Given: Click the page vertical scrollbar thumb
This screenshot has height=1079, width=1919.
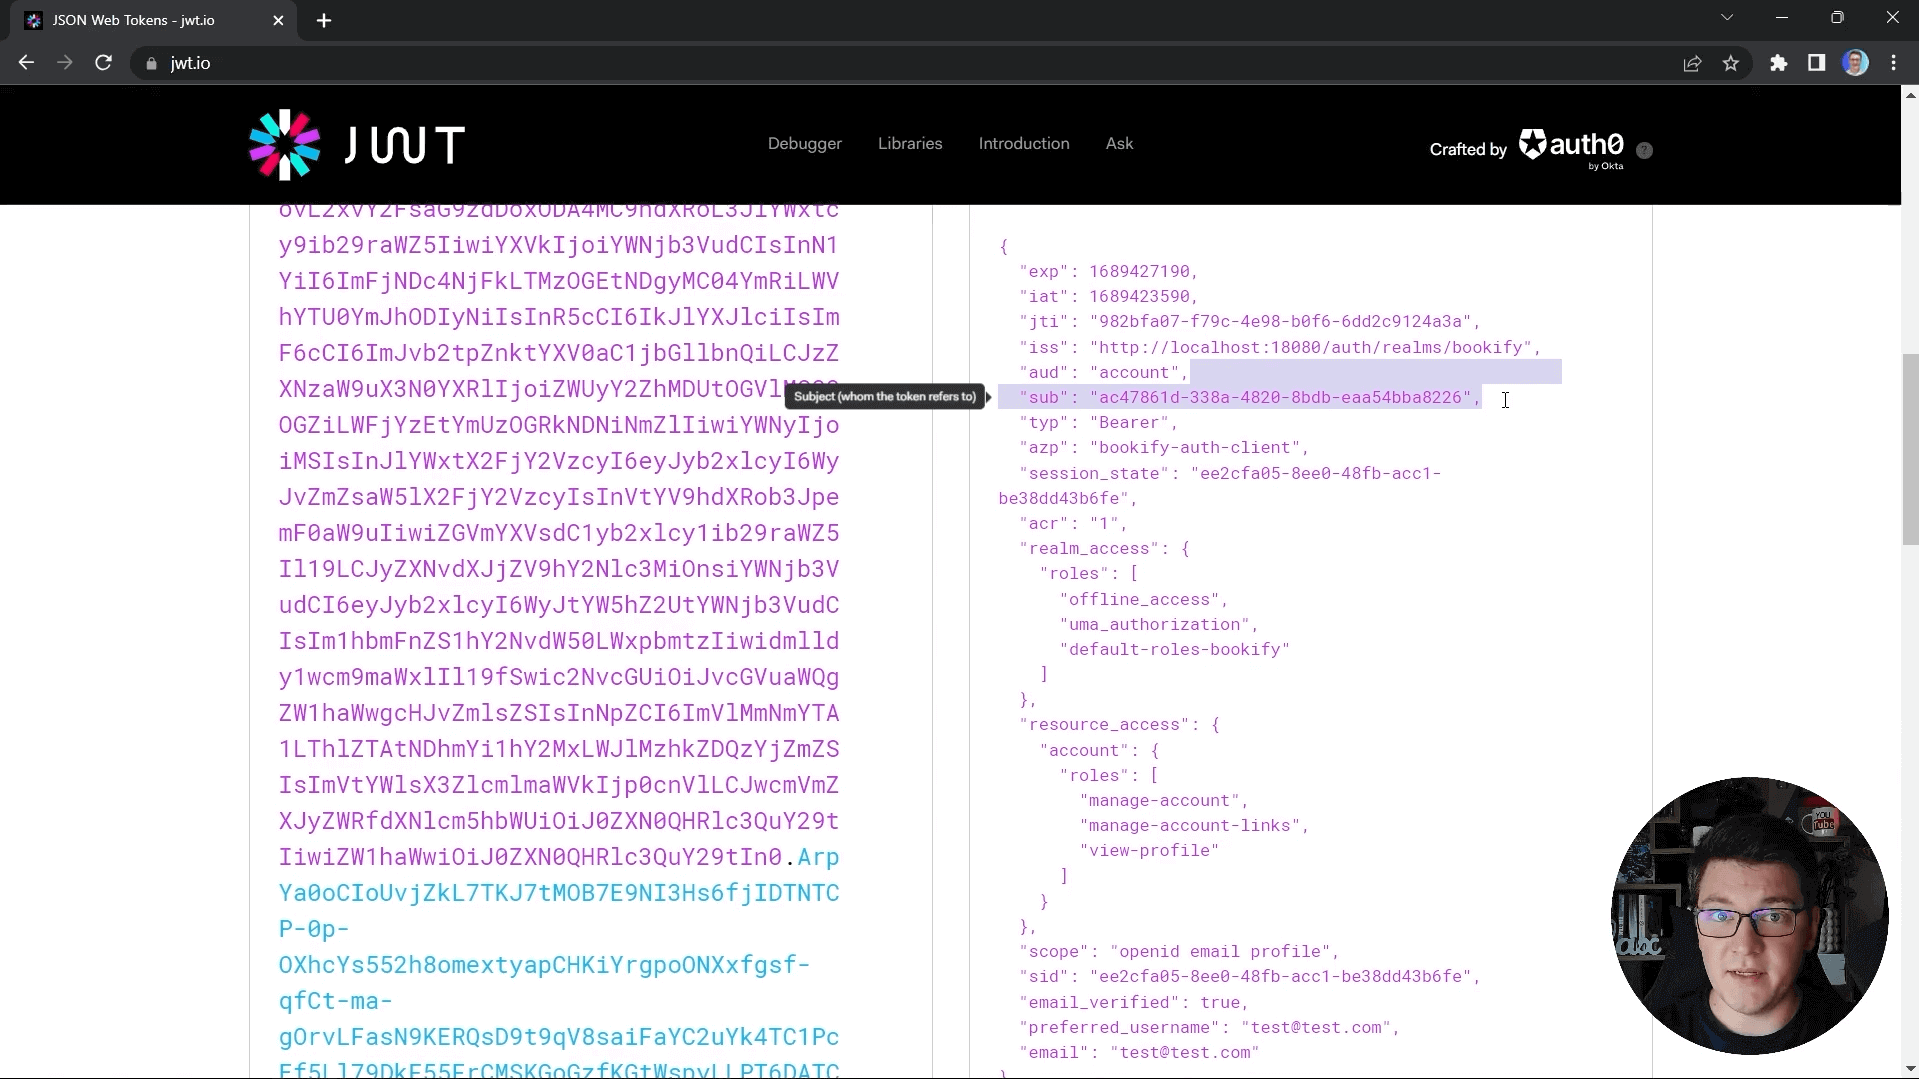Looking at the screenshot, I should (x=1910, y=449).
